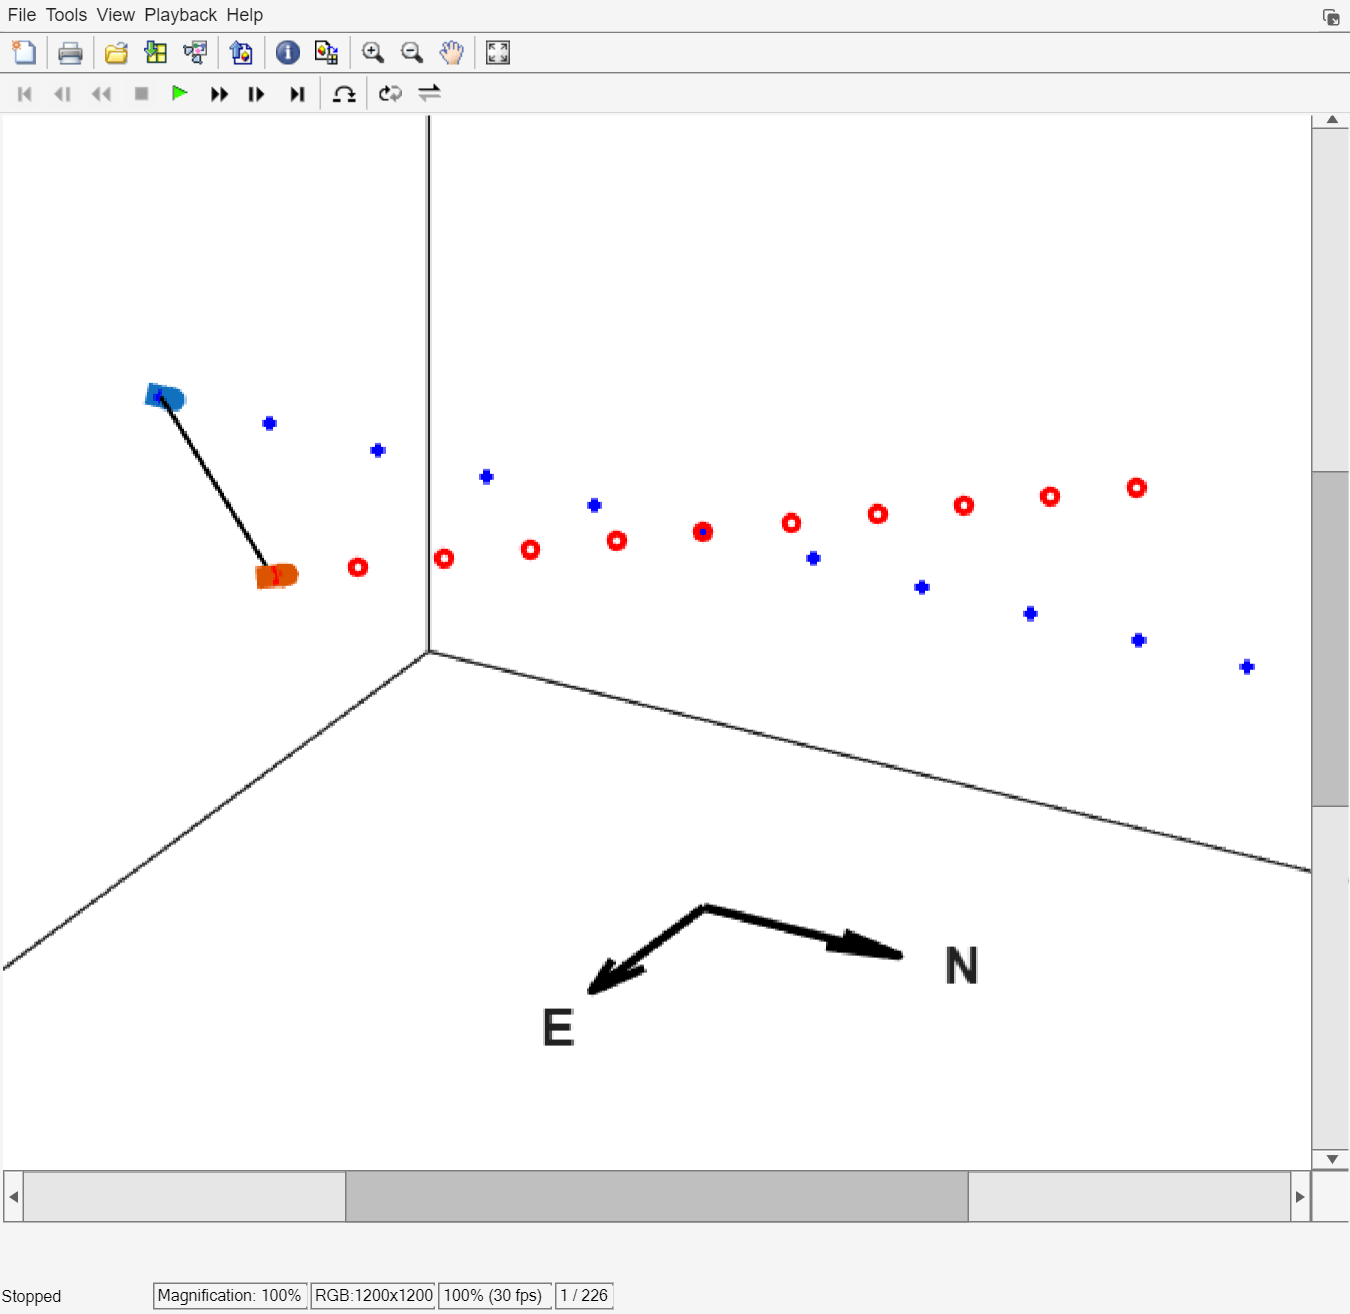Click the Pixel Region tool icon
Viewport: 1350px width, 1314px height.
(x=326, y=53)
